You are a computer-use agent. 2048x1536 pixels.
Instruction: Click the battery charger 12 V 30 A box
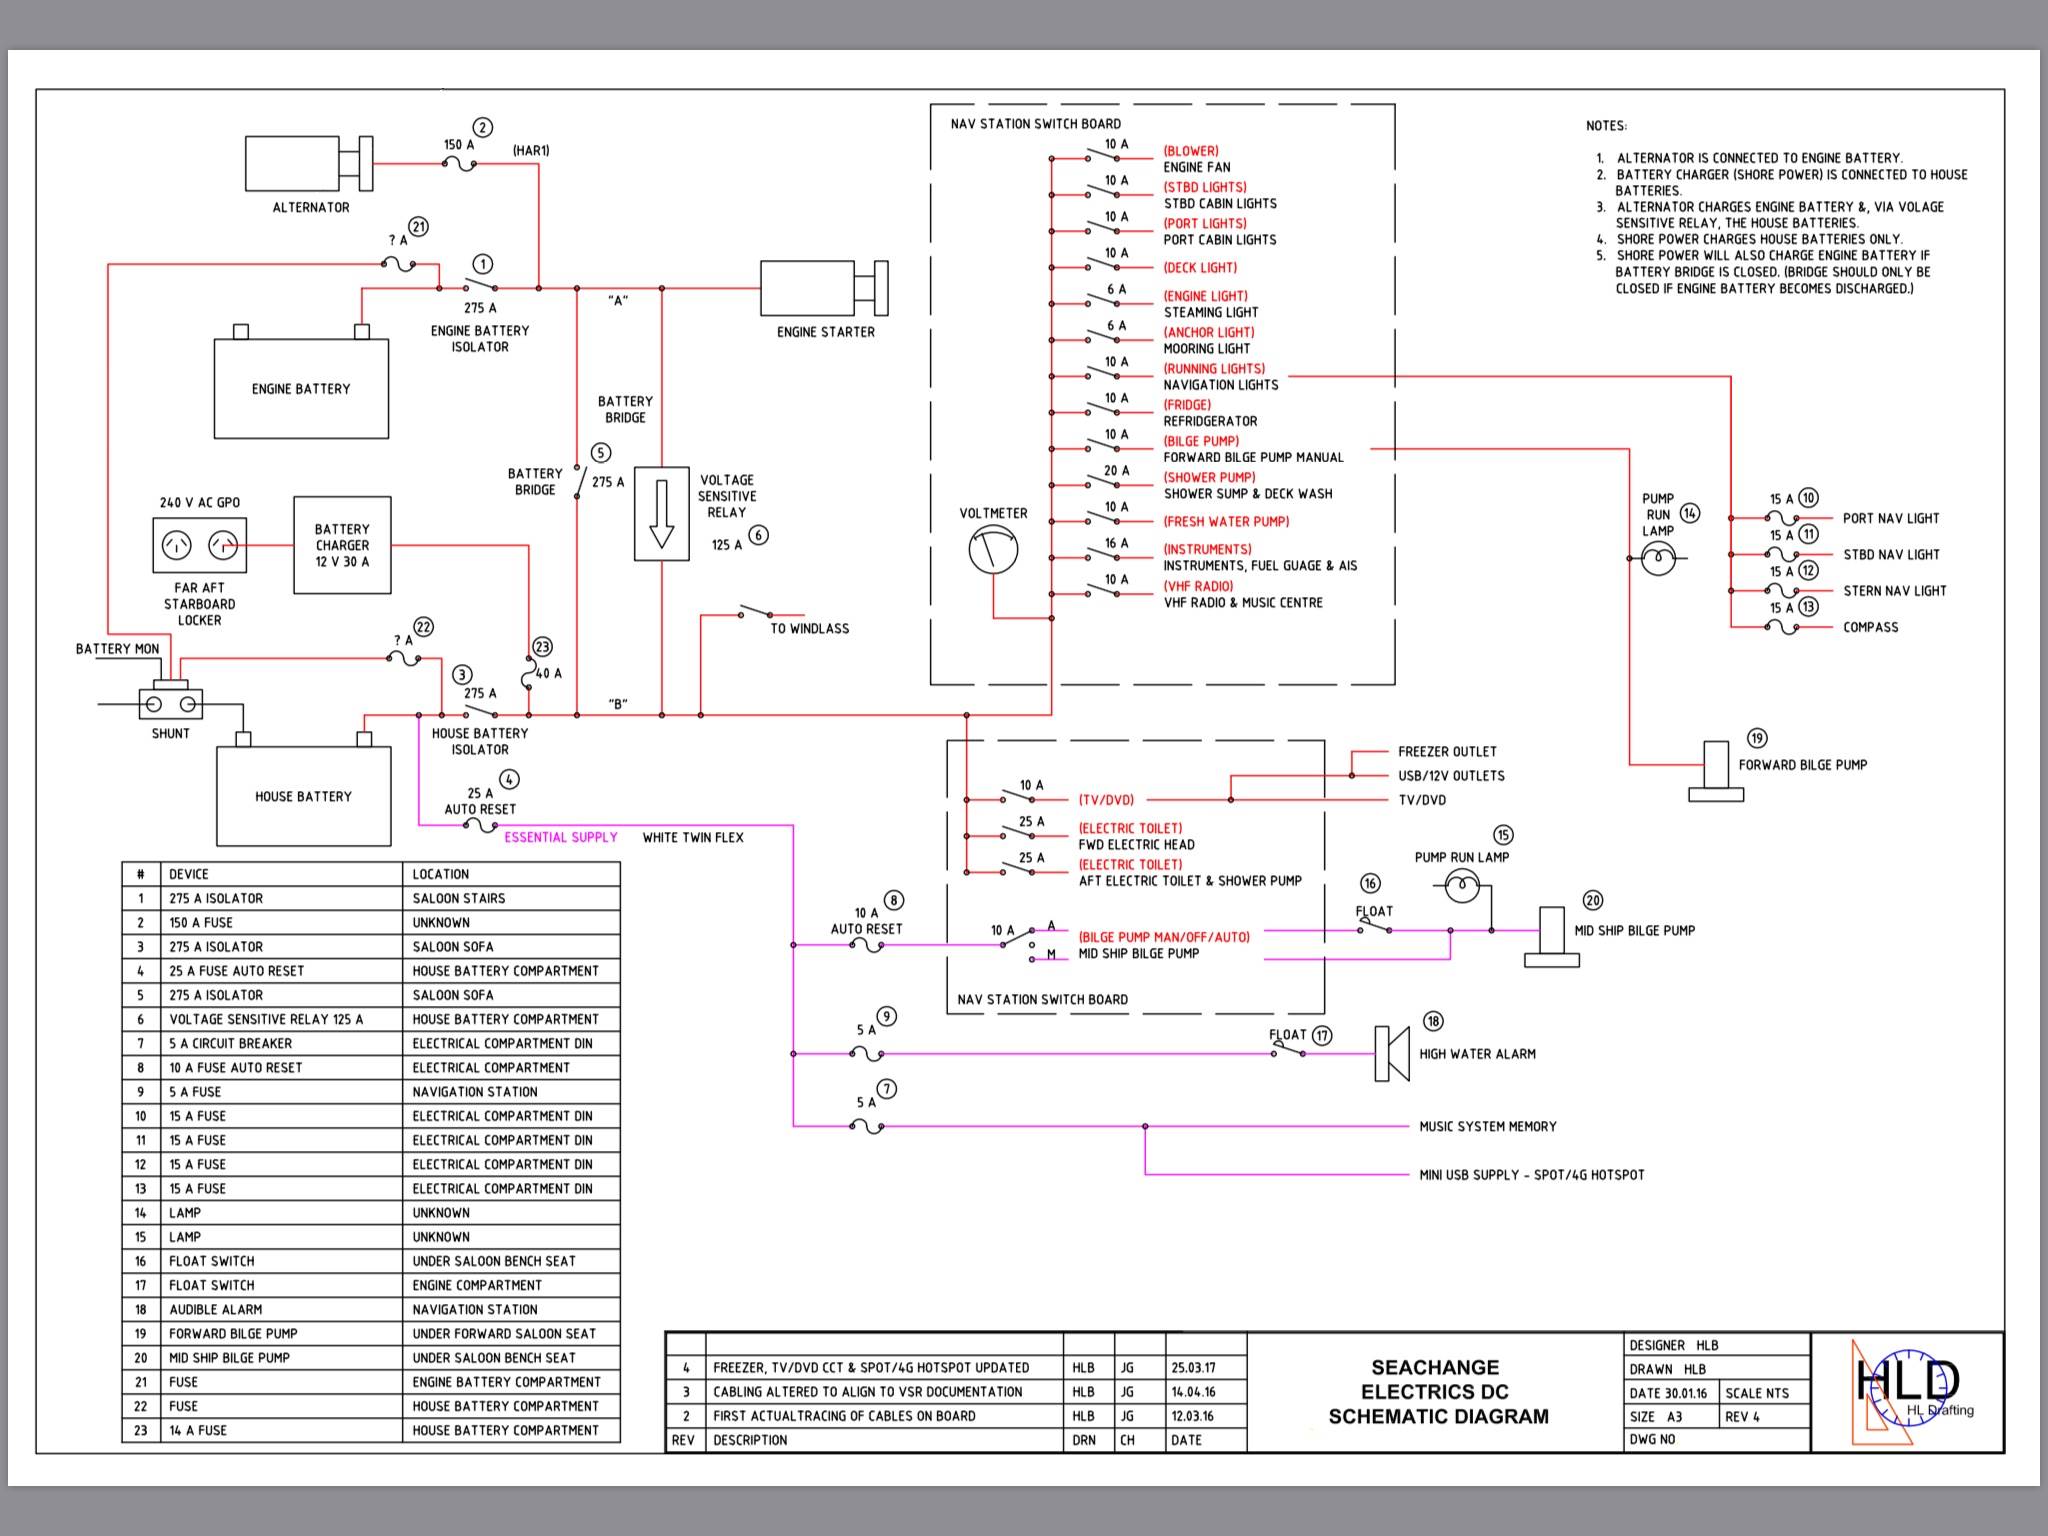342,545
